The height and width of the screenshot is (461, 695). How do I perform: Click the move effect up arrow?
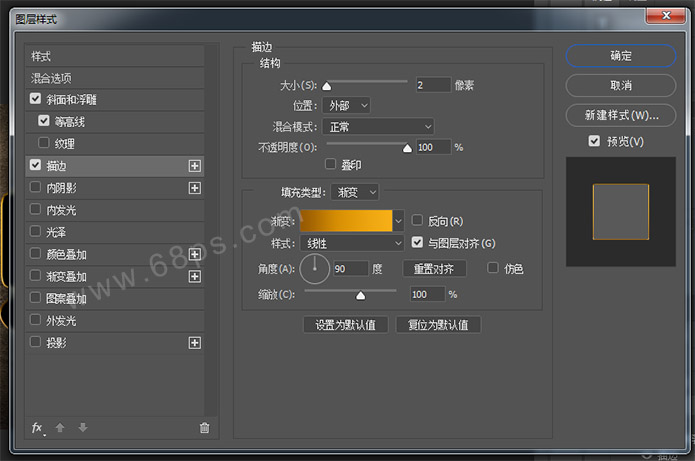coord(60,427)
